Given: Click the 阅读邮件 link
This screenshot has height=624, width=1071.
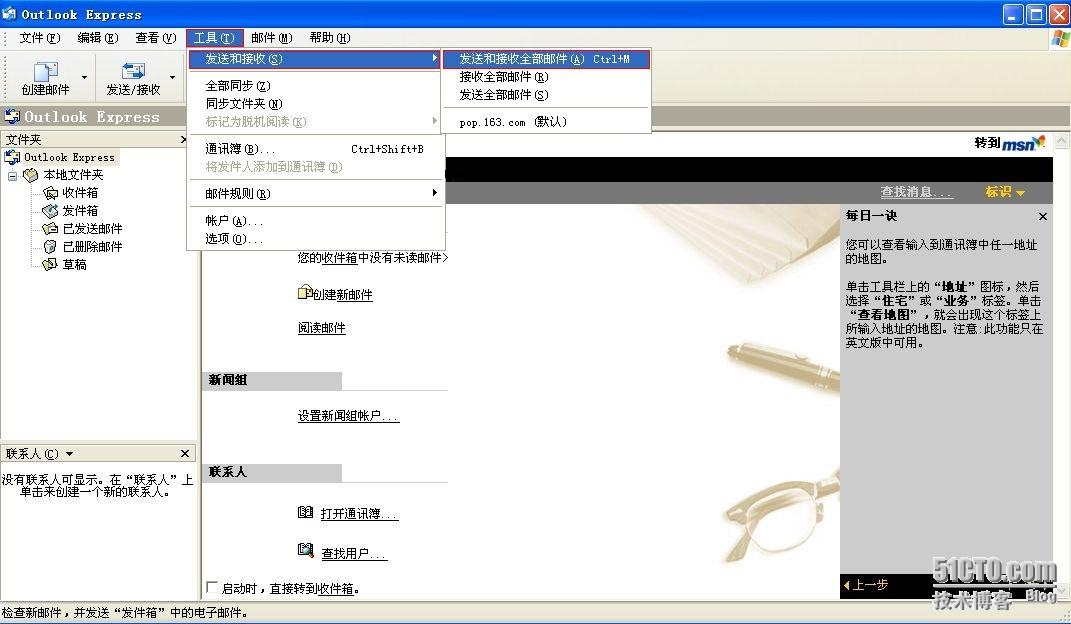Looking at the screenshot, I should [x=322, y=328].
